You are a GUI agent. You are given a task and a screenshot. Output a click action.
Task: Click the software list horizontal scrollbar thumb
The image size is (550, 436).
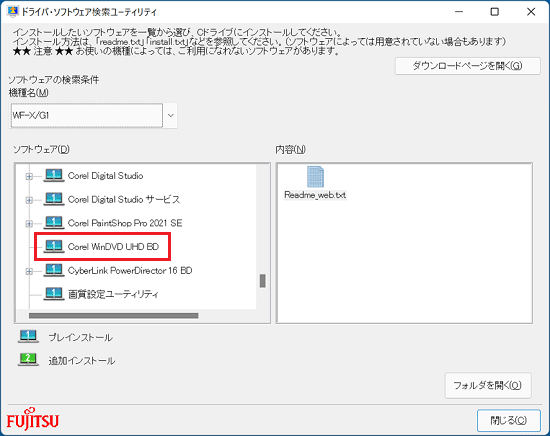click(x=113, y=316)
